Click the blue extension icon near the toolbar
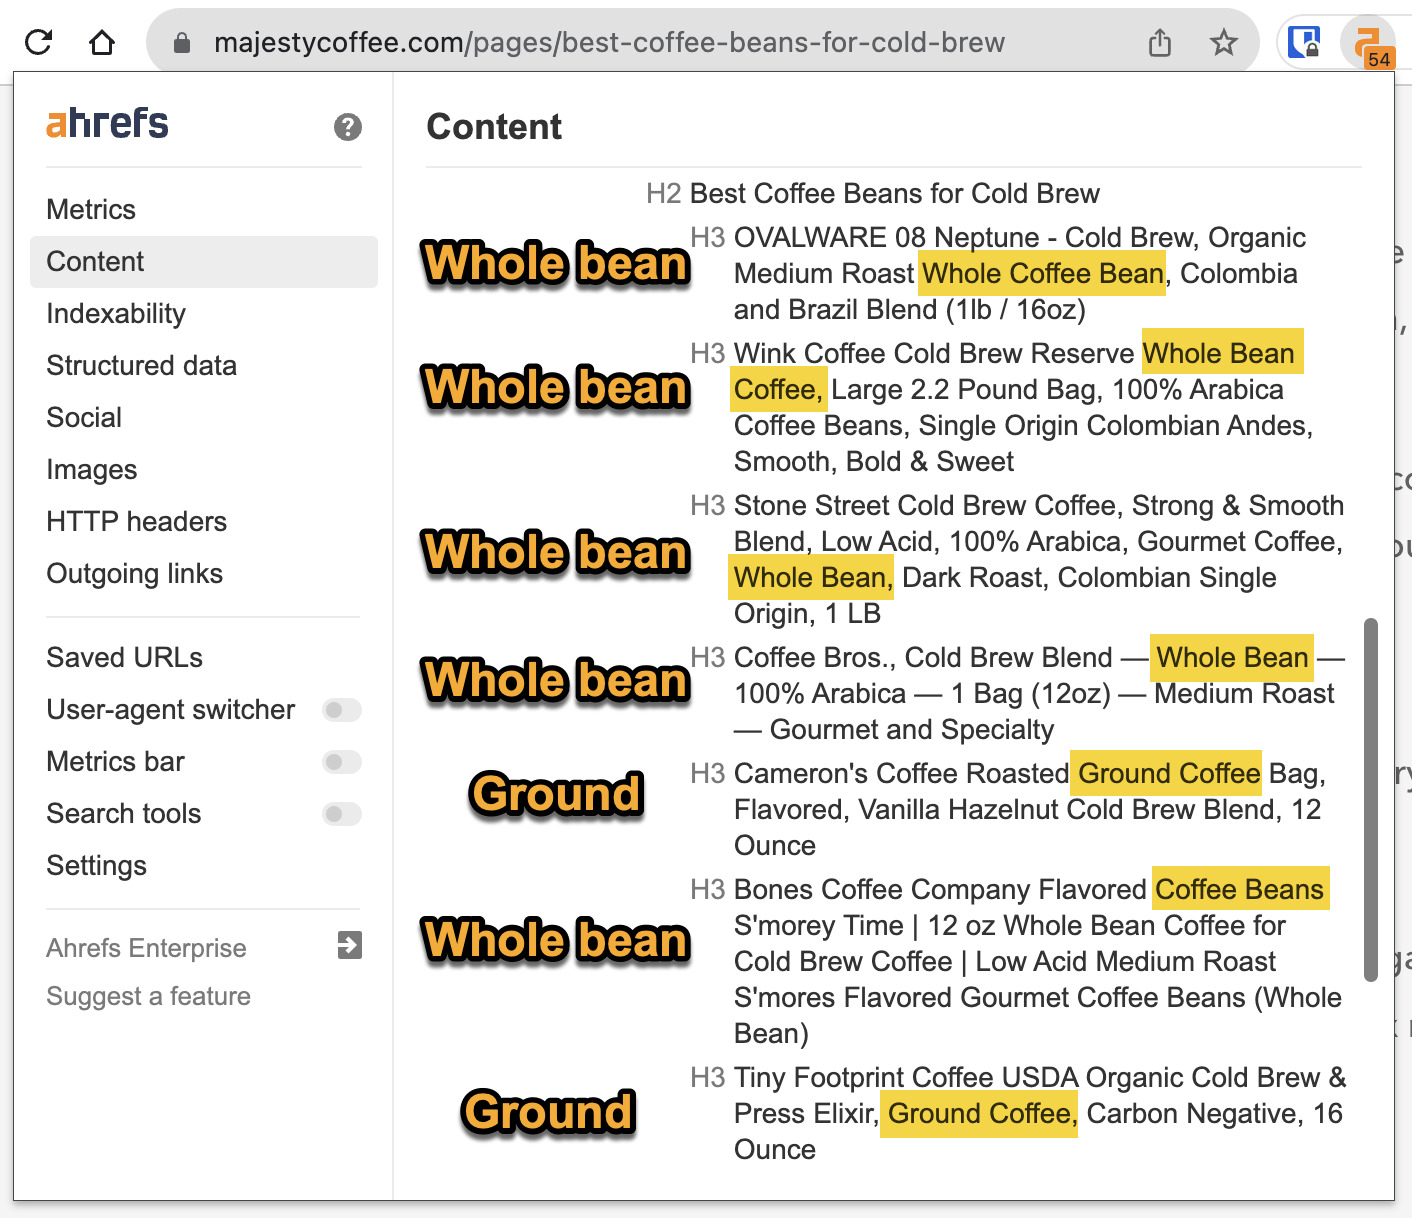This screenshot has height=1218, width=1412. tap(1302, 42)
